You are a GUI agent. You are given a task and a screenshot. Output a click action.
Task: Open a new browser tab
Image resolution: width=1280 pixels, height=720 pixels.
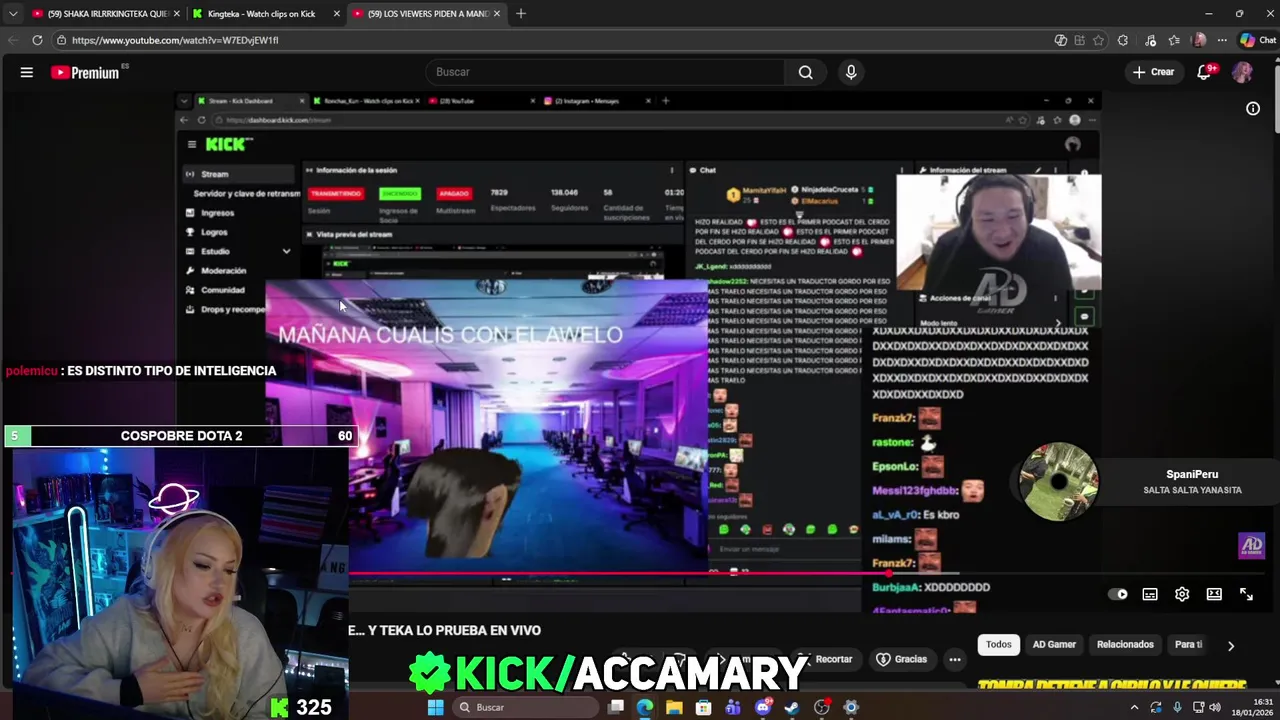point(521,14)
